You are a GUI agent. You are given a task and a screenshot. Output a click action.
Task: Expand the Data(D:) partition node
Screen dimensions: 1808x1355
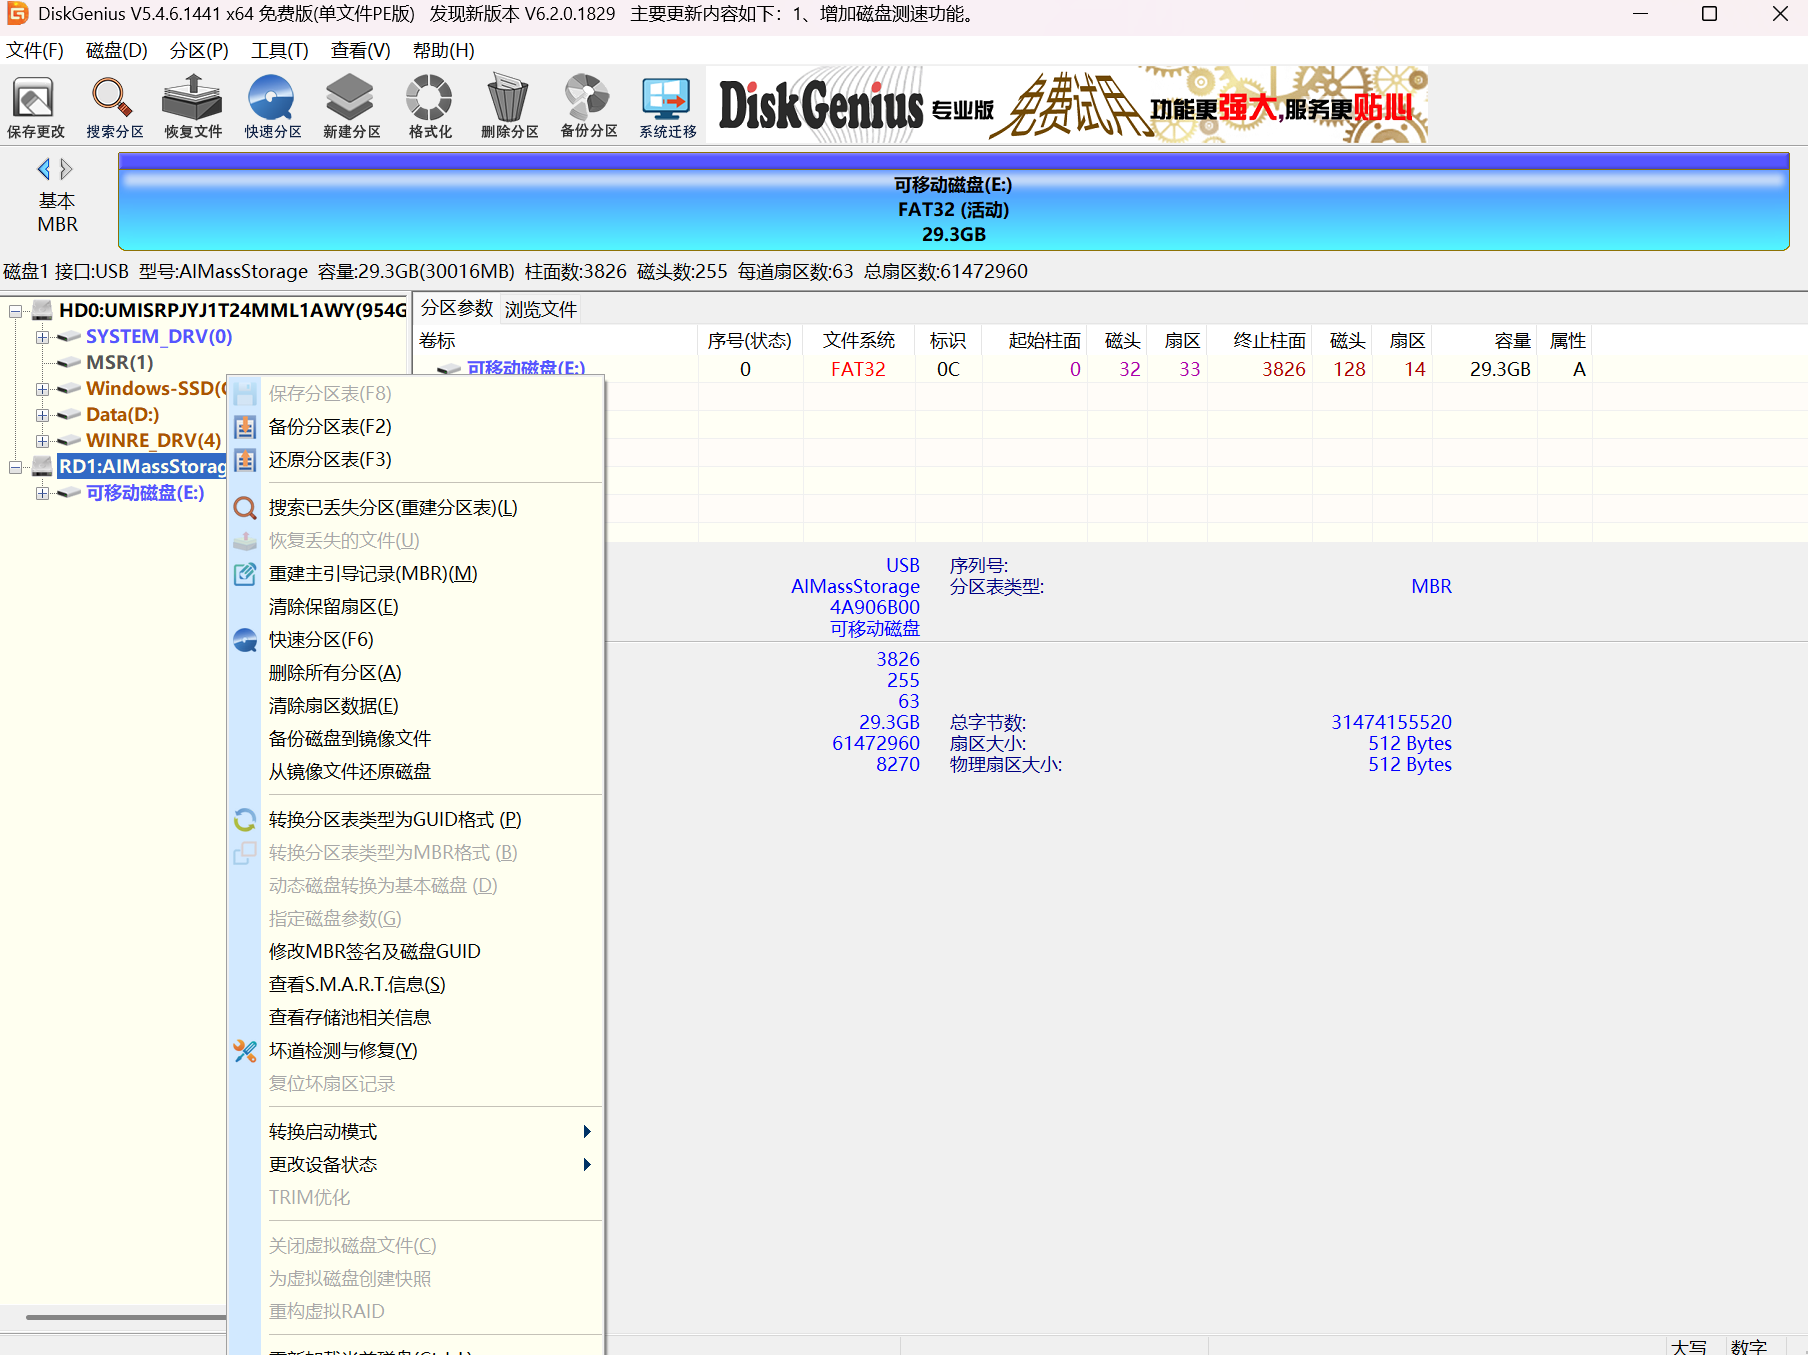[x=42, y=415]
